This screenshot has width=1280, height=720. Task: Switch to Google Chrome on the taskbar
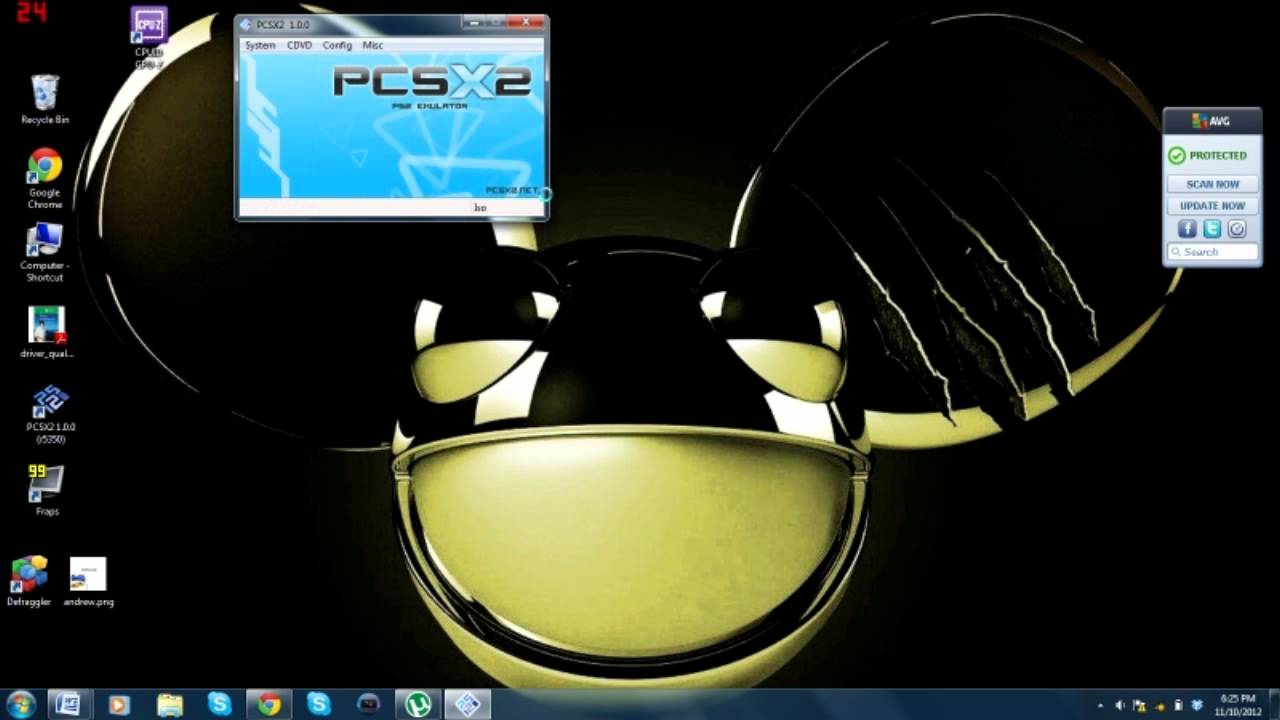(x=269, y=704)
